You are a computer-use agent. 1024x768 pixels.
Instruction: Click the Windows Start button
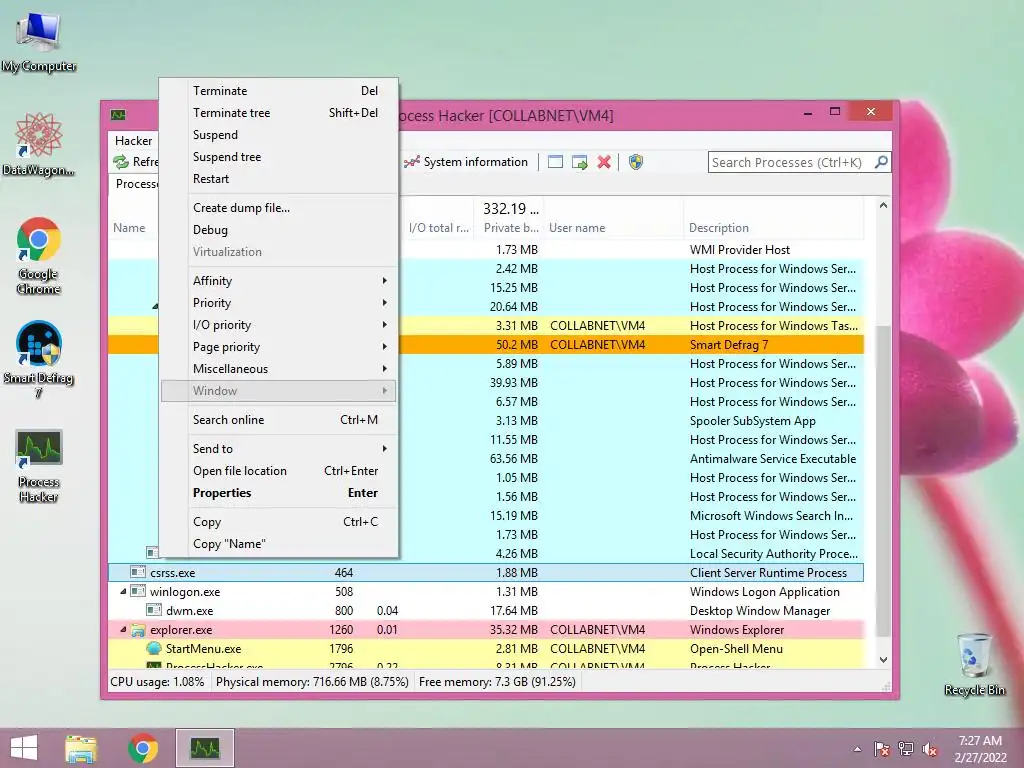coord(24,748)
